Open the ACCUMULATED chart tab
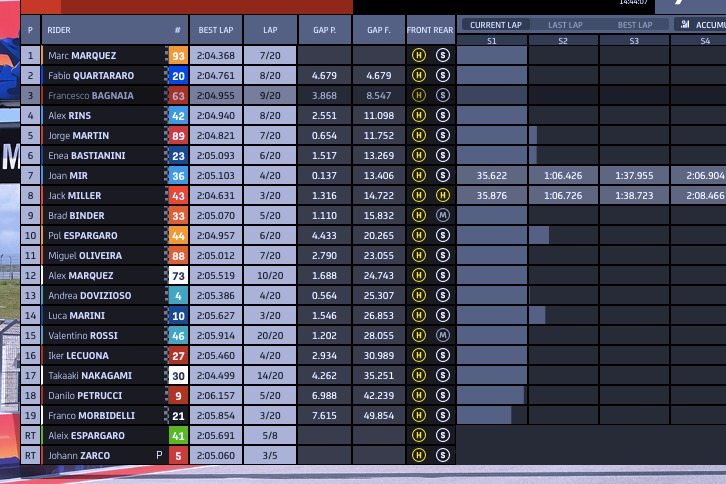Screen dimensions: 726x484 coord(701,25)
